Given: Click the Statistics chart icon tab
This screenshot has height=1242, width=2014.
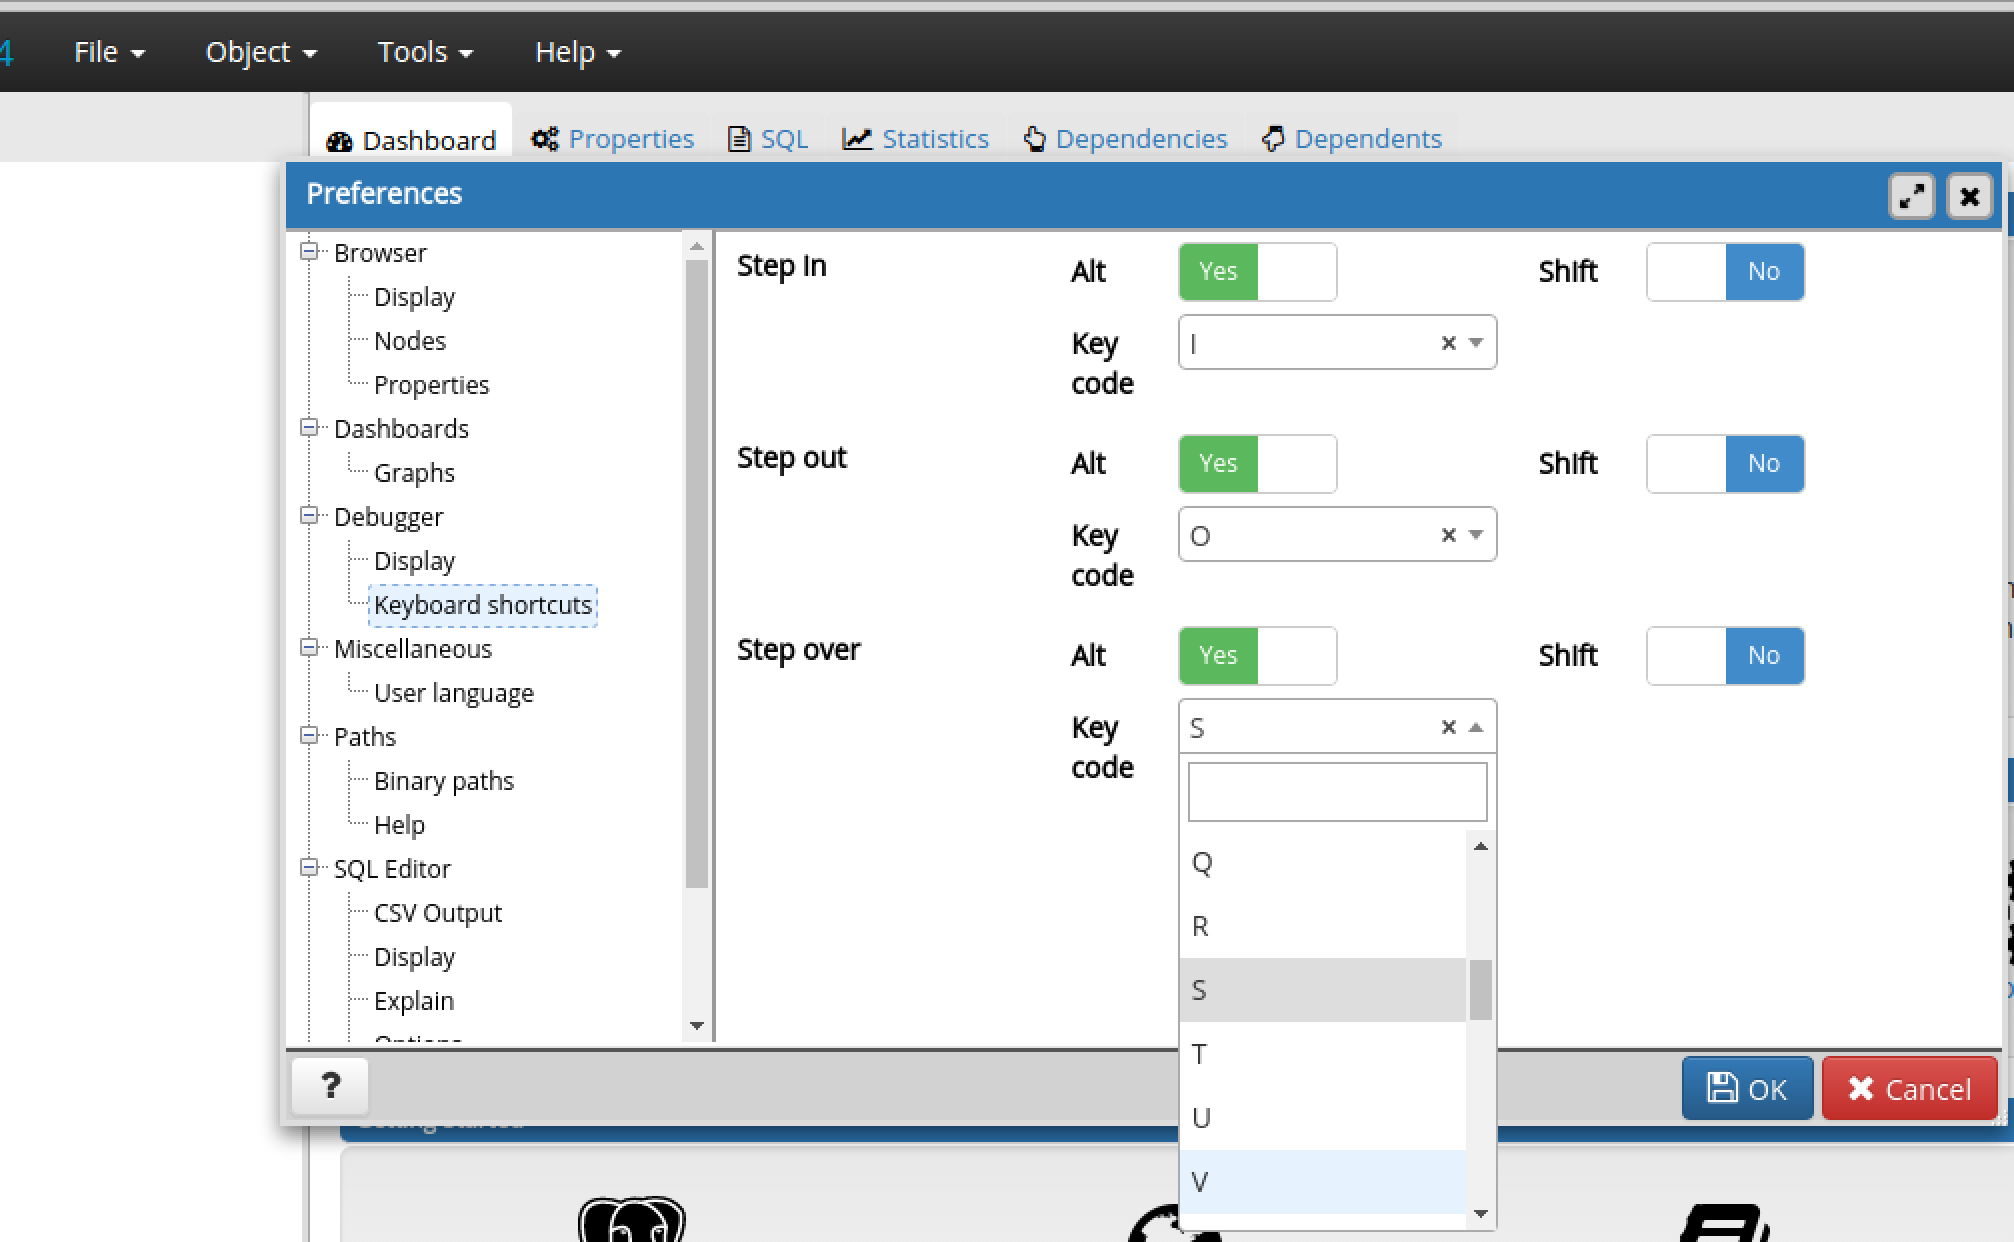Looking at the screenshot, I should (x=856, y=139).
